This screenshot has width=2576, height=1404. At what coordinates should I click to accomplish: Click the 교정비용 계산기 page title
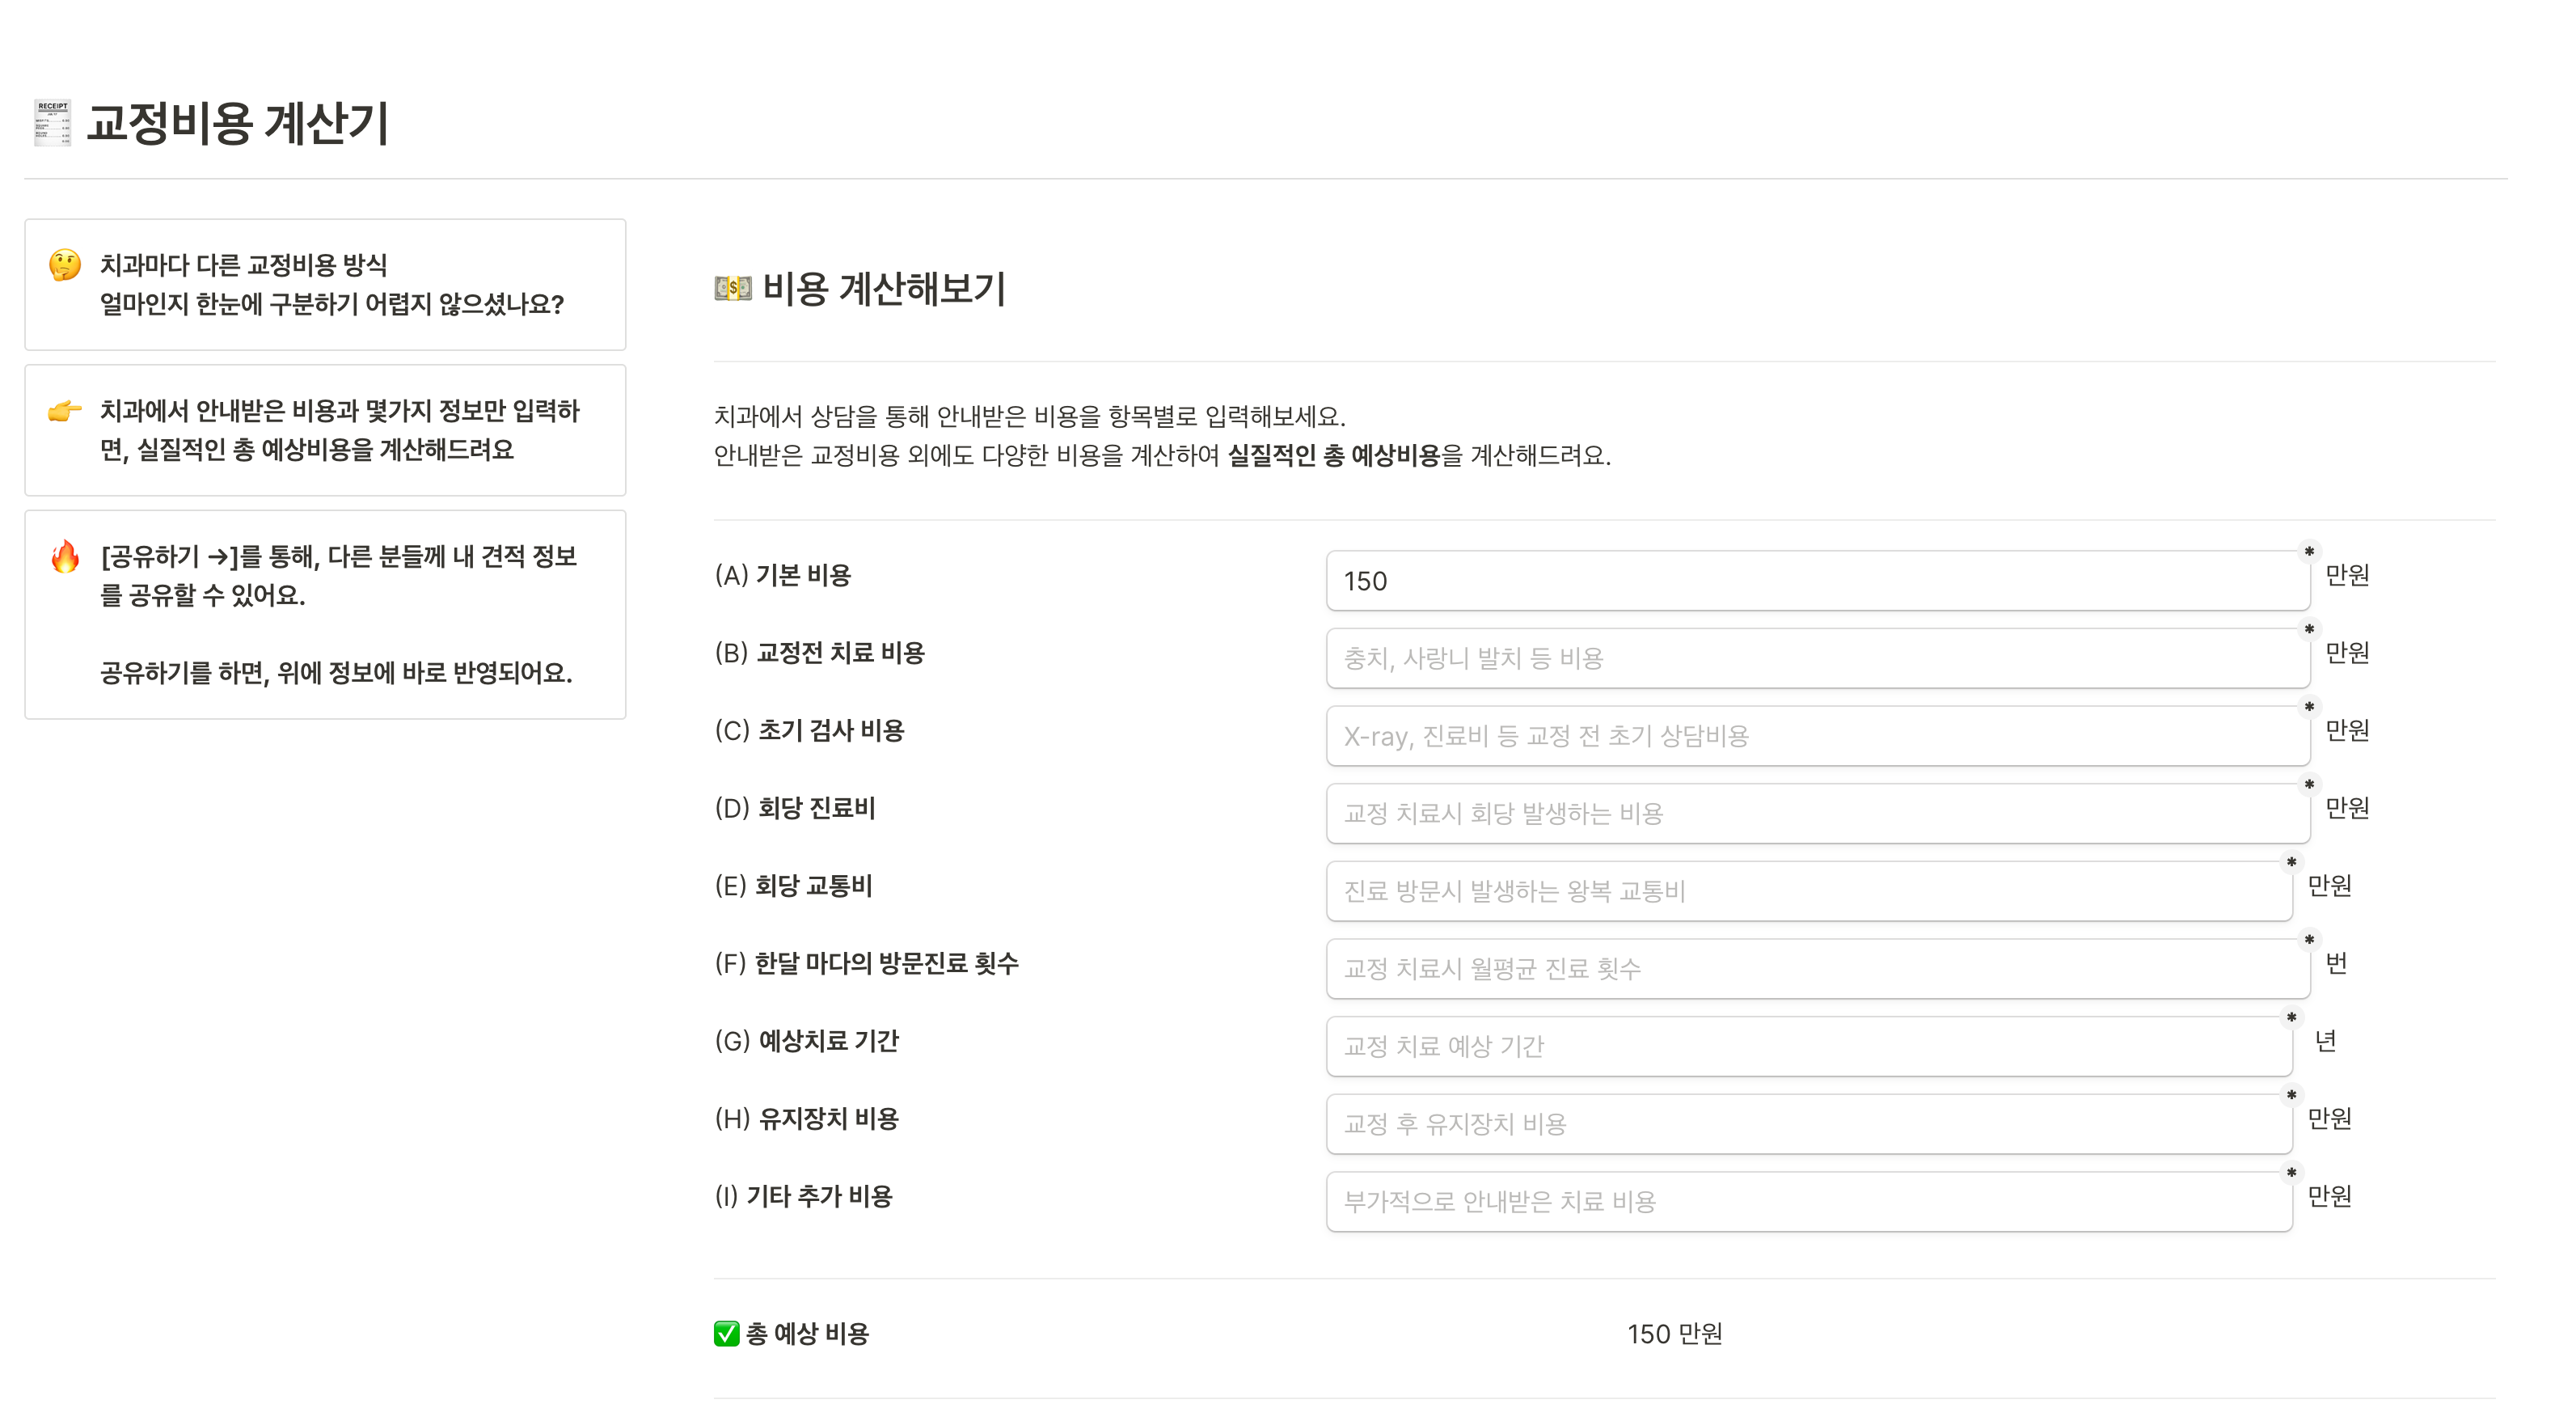tap(237, 123)
